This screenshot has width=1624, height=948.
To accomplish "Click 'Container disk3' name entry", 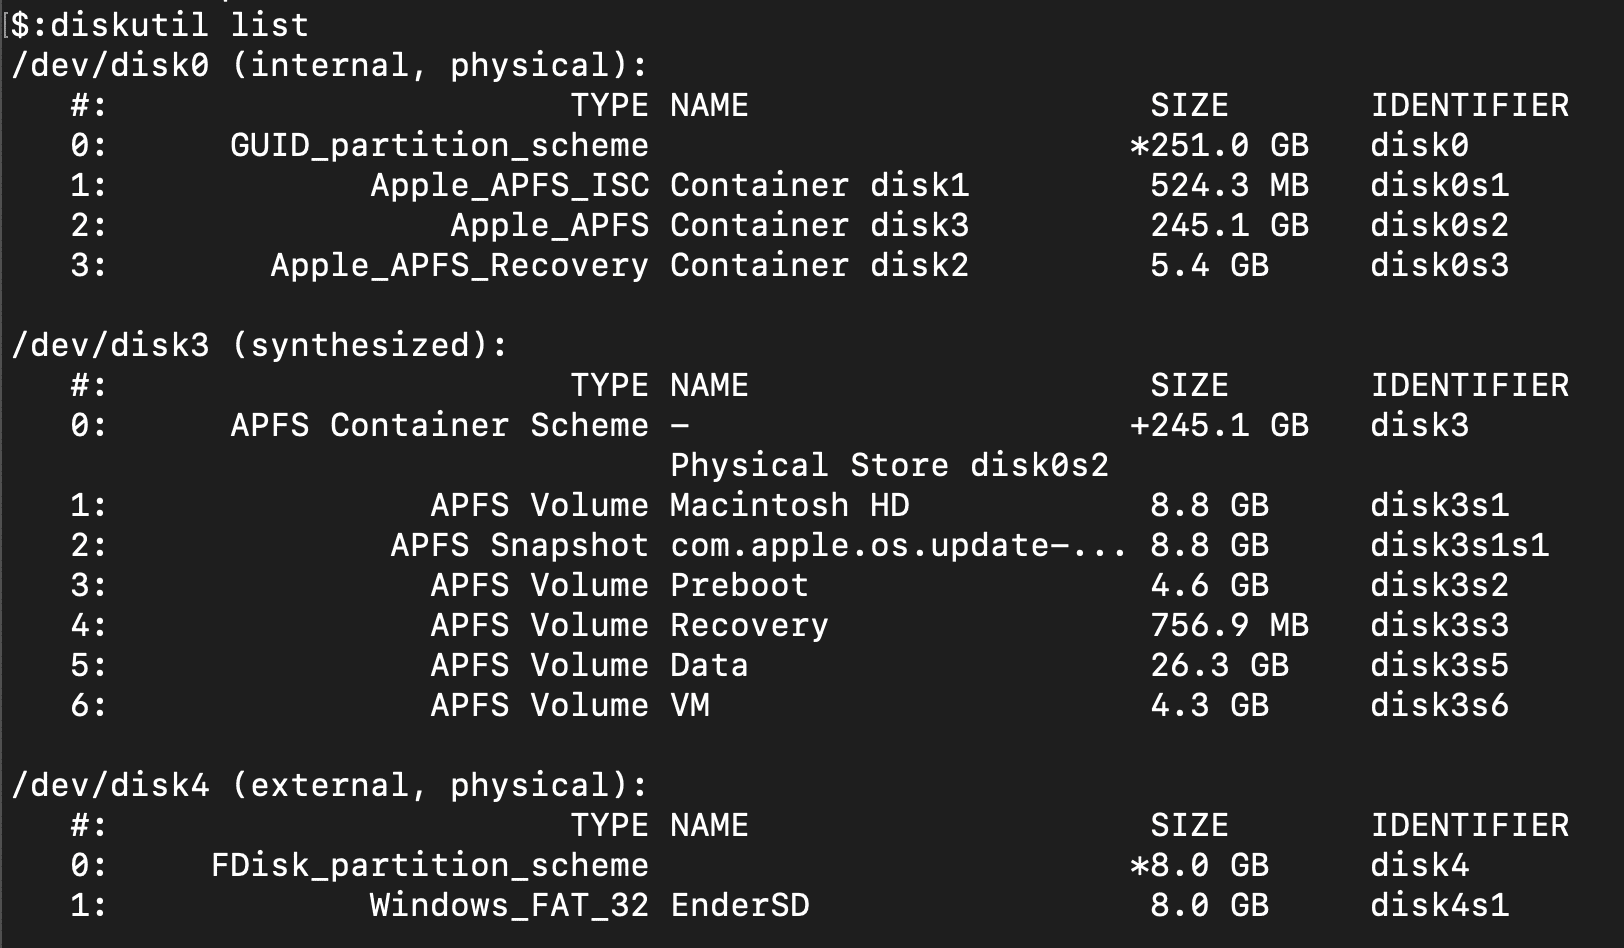I will (819, 225).
